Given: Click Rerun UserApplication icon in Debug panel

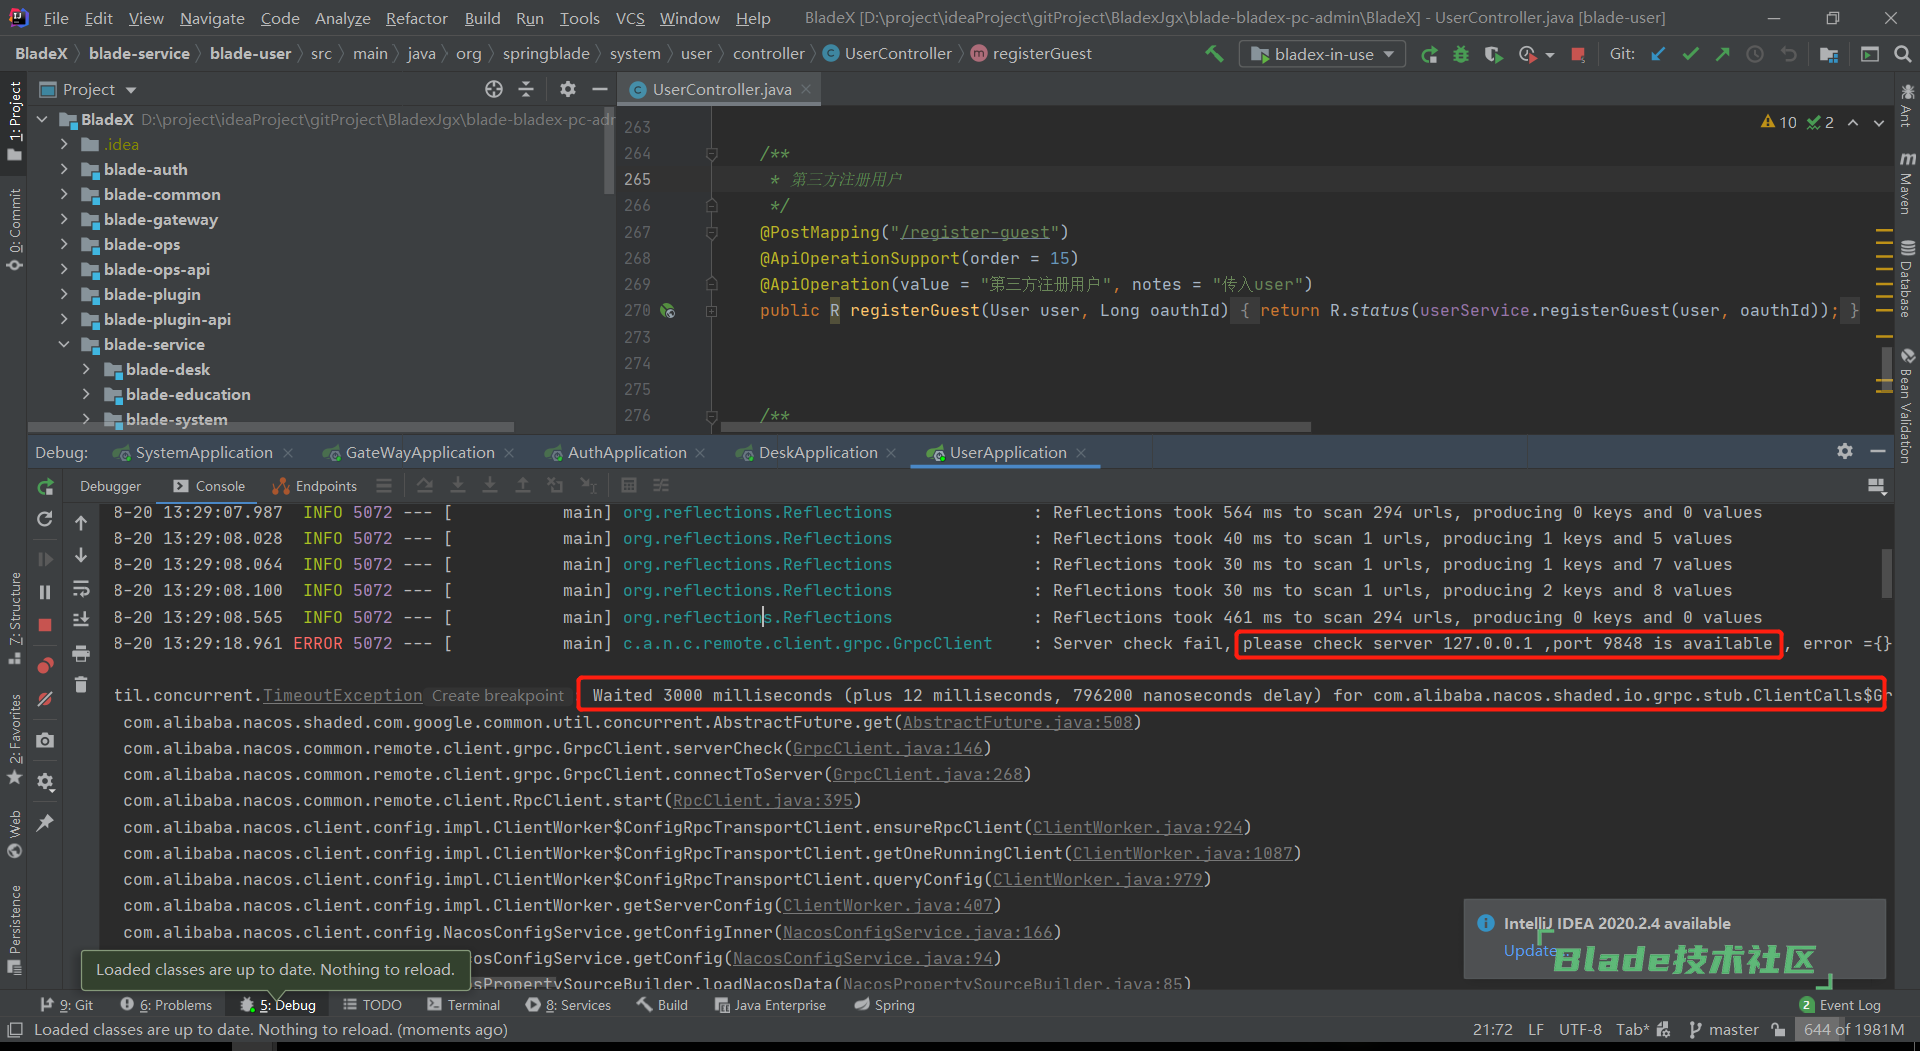Looking at the screenshot, I should click(45, 487).
